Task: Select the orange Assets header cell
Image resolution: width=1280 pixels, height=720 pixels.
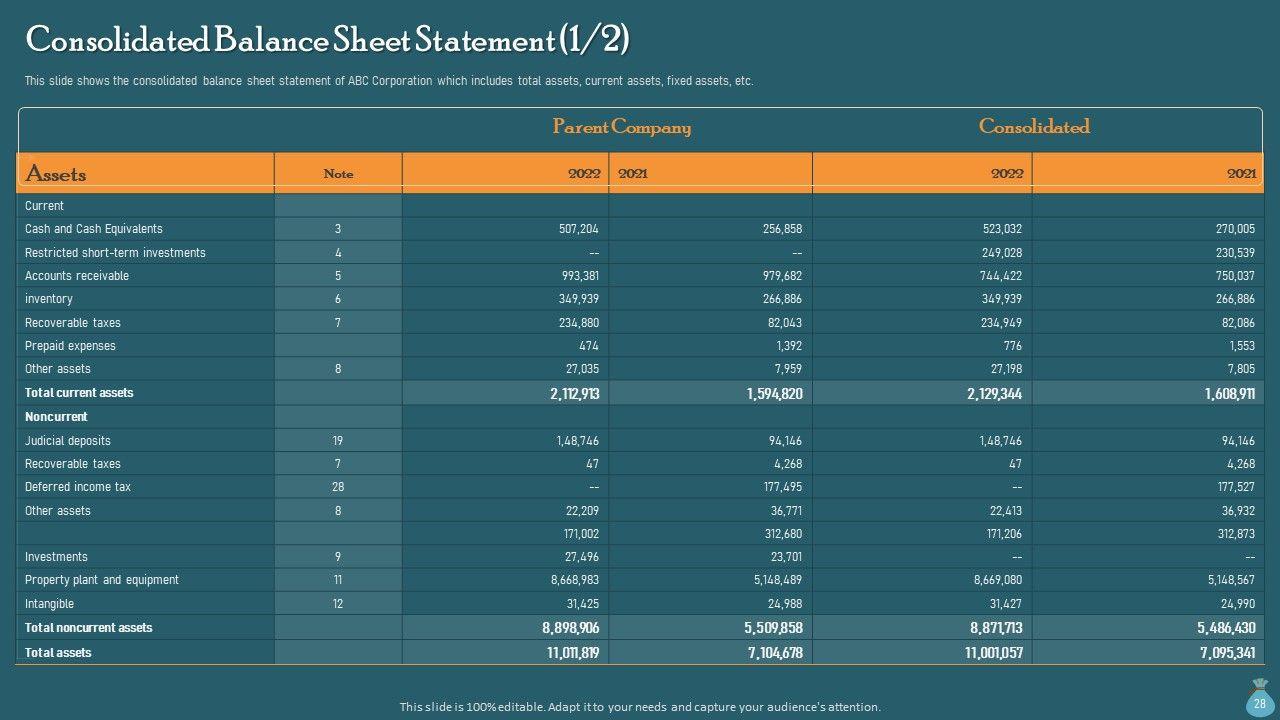Action: [56, 174]
